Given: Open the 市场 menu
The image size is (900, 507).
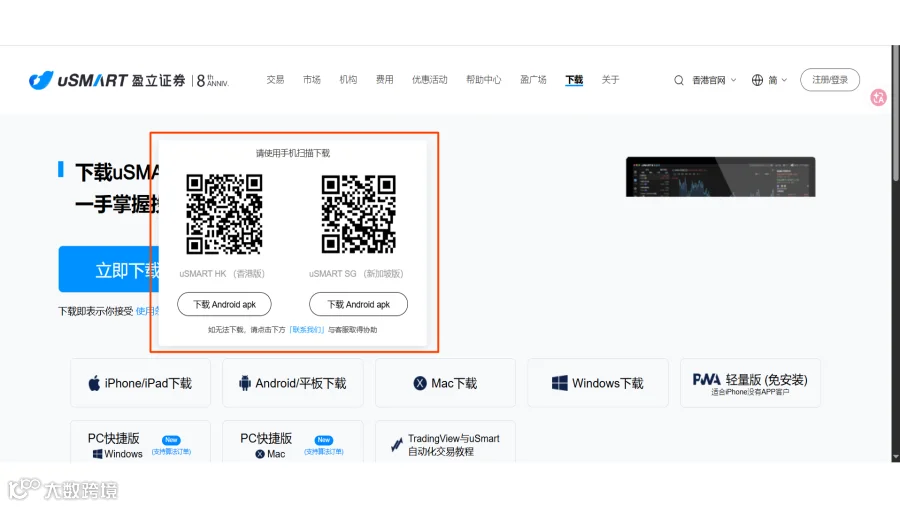Looking at the screenshot, I should [312, 80].
